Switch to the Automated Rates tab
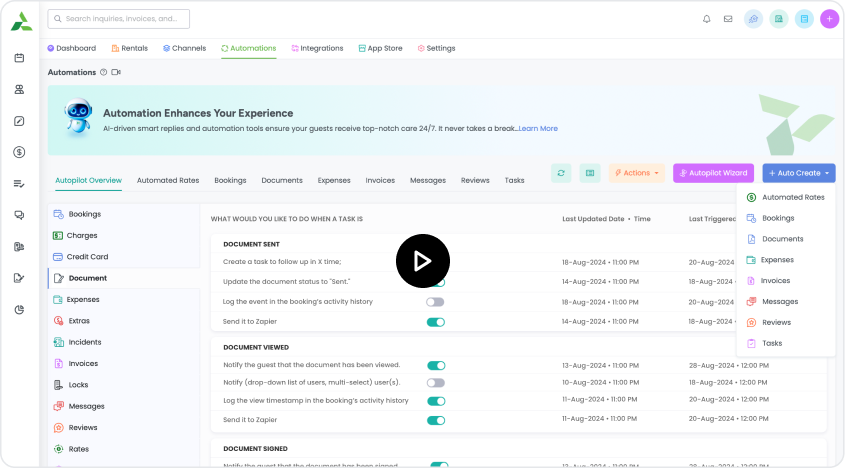This screenshot has height=468, width=845. tap(168, 181)
